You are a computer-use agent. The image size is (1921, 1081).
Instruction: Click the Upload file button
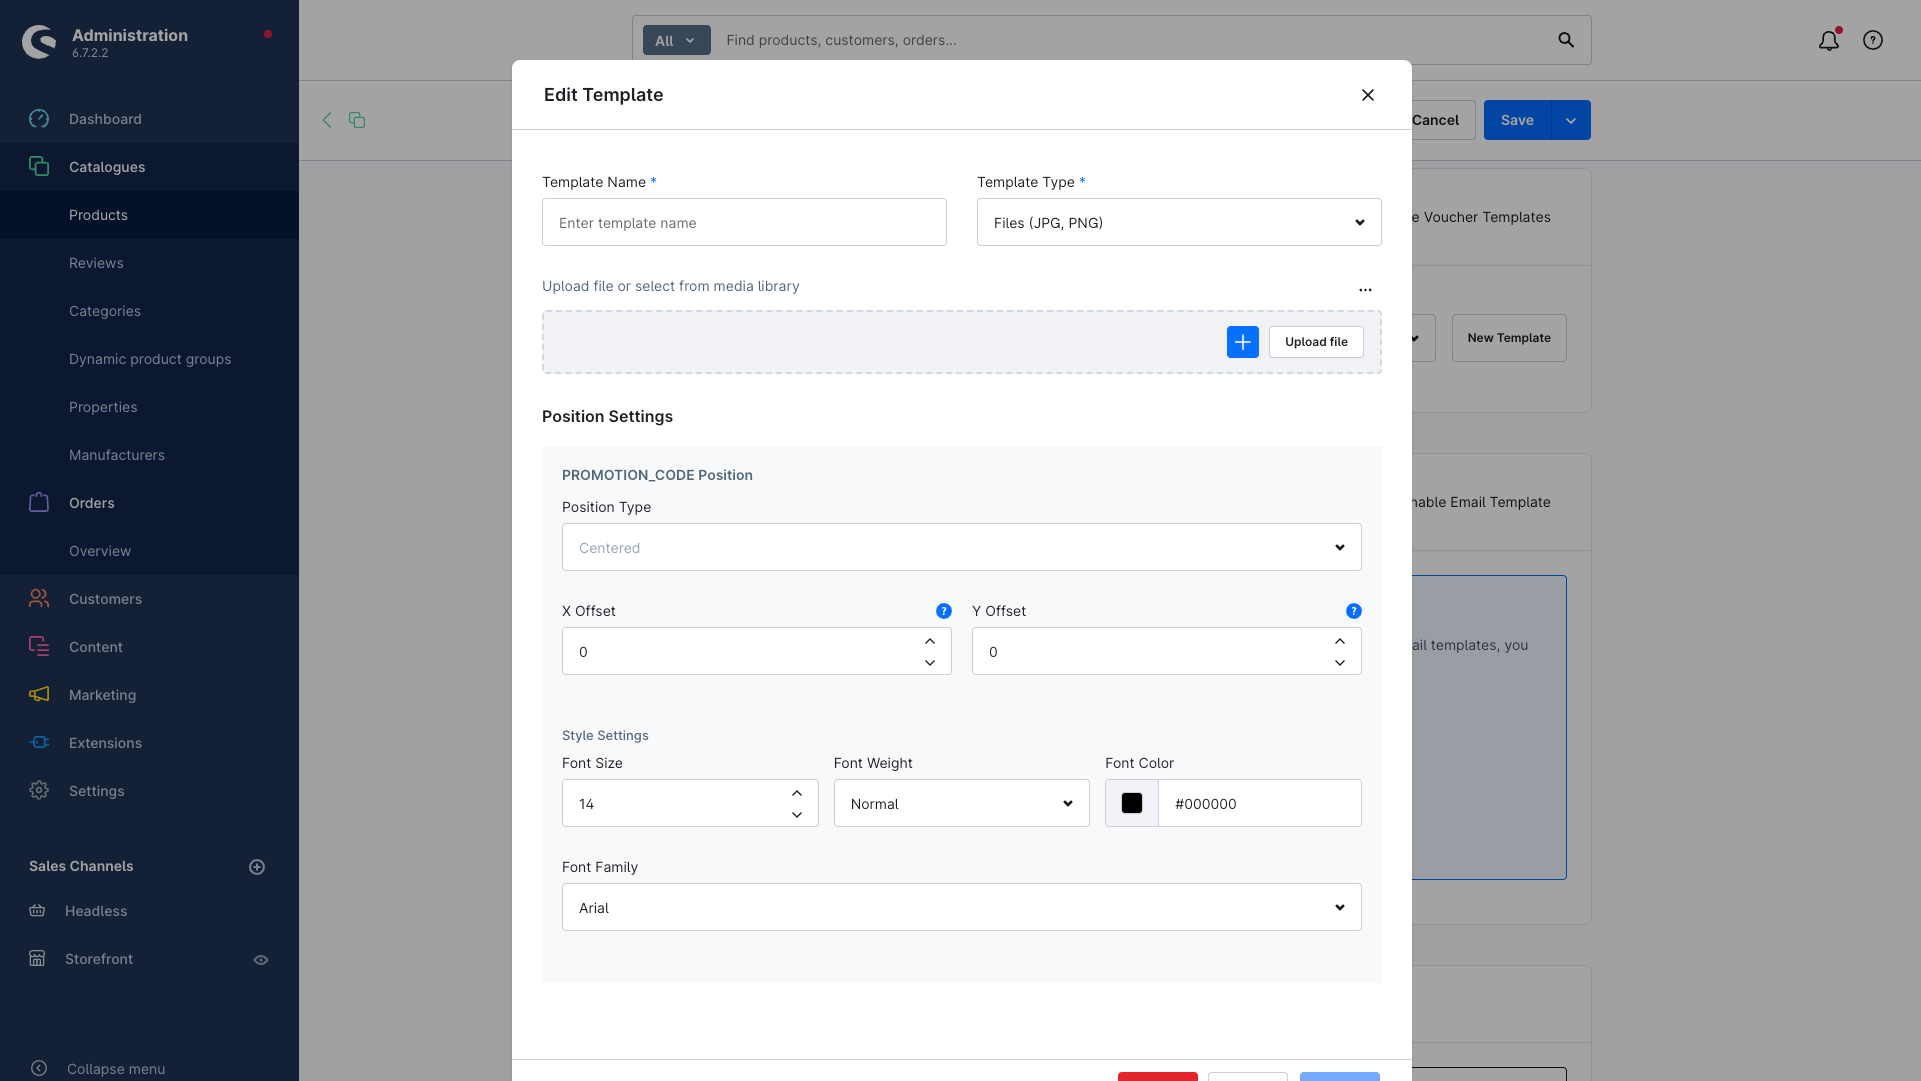tap(1316, 342)
